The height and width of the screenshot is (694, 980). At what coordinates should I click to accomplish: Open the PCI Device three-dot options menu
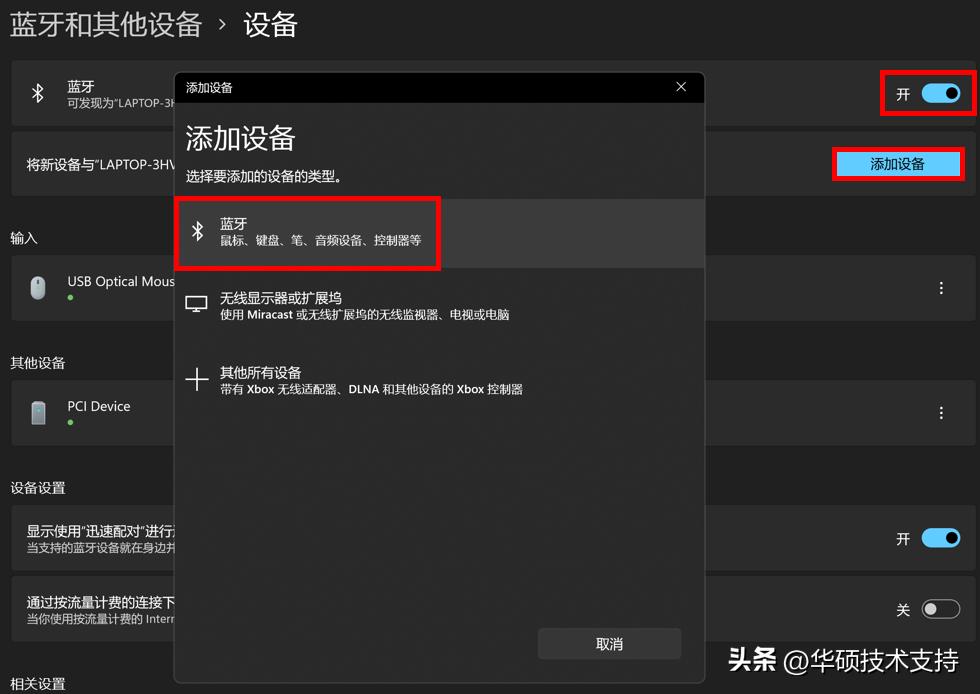[x=941, y=412]
